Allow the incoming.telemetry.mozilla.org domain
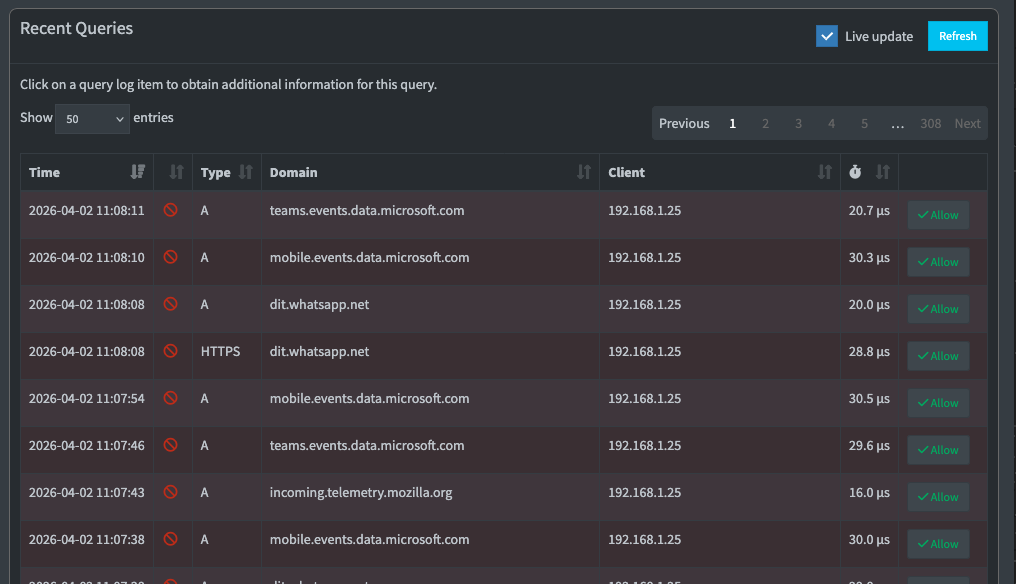This screenshot has height=584, width=1016. click(x=938, y=497)
